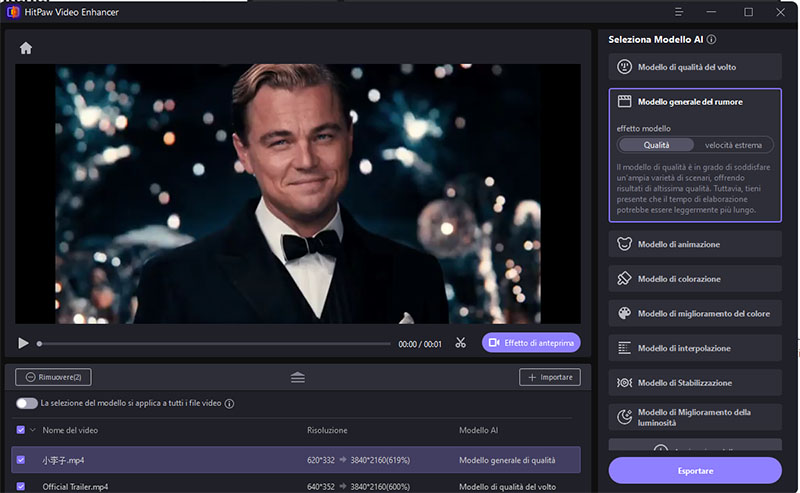
Task: Click the general denoise model icon
Action: click(x=624, y=102)
